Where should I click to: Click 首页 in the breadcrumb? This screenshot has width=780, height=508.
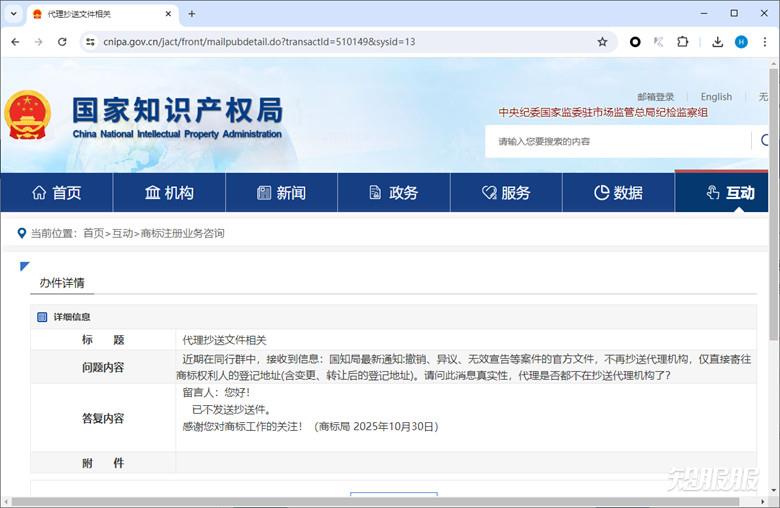click(x=94, y=233)
